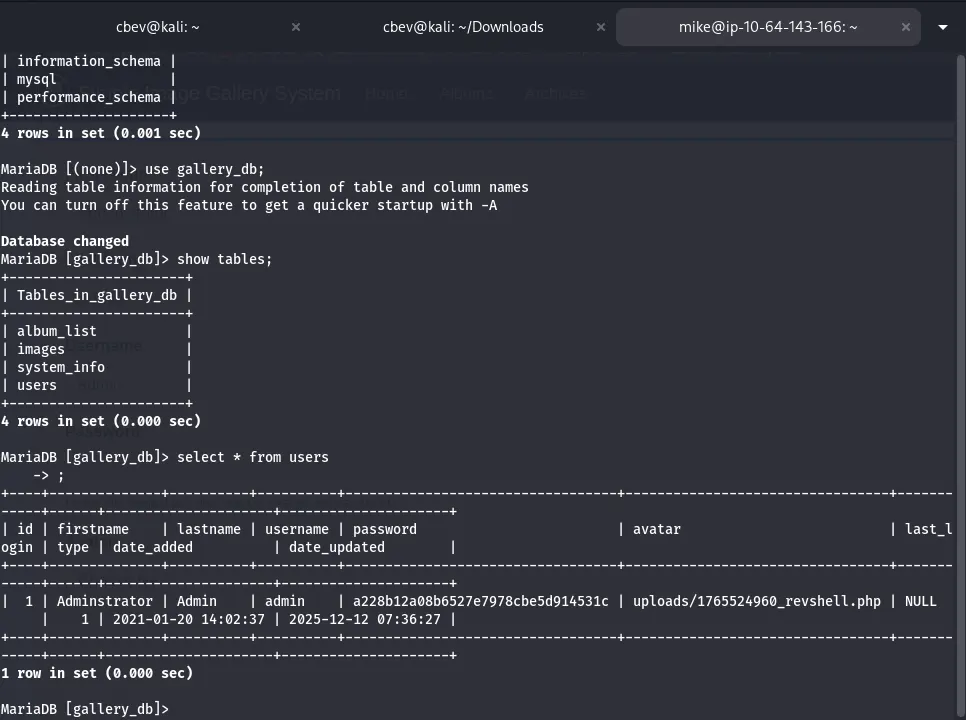Click the system_info table name
The height and width of the screenshot is (720, 966).
(x=61, y=367)
